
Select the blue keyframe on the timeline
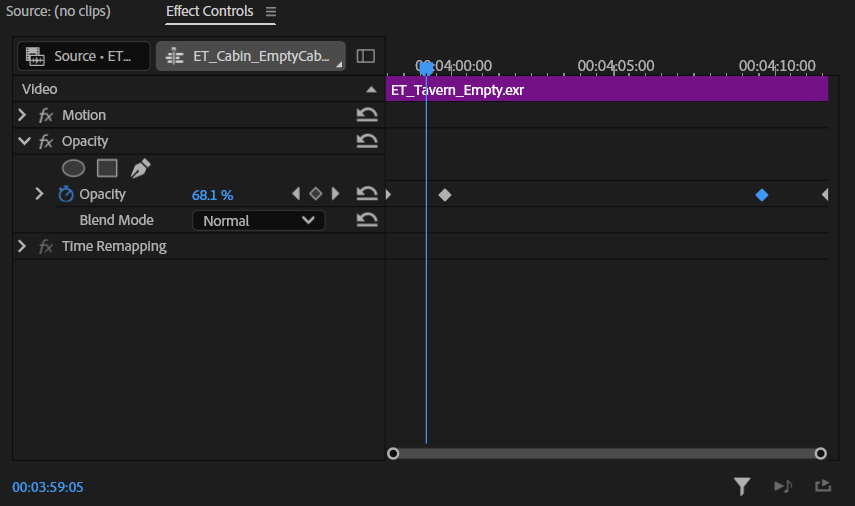762,195
